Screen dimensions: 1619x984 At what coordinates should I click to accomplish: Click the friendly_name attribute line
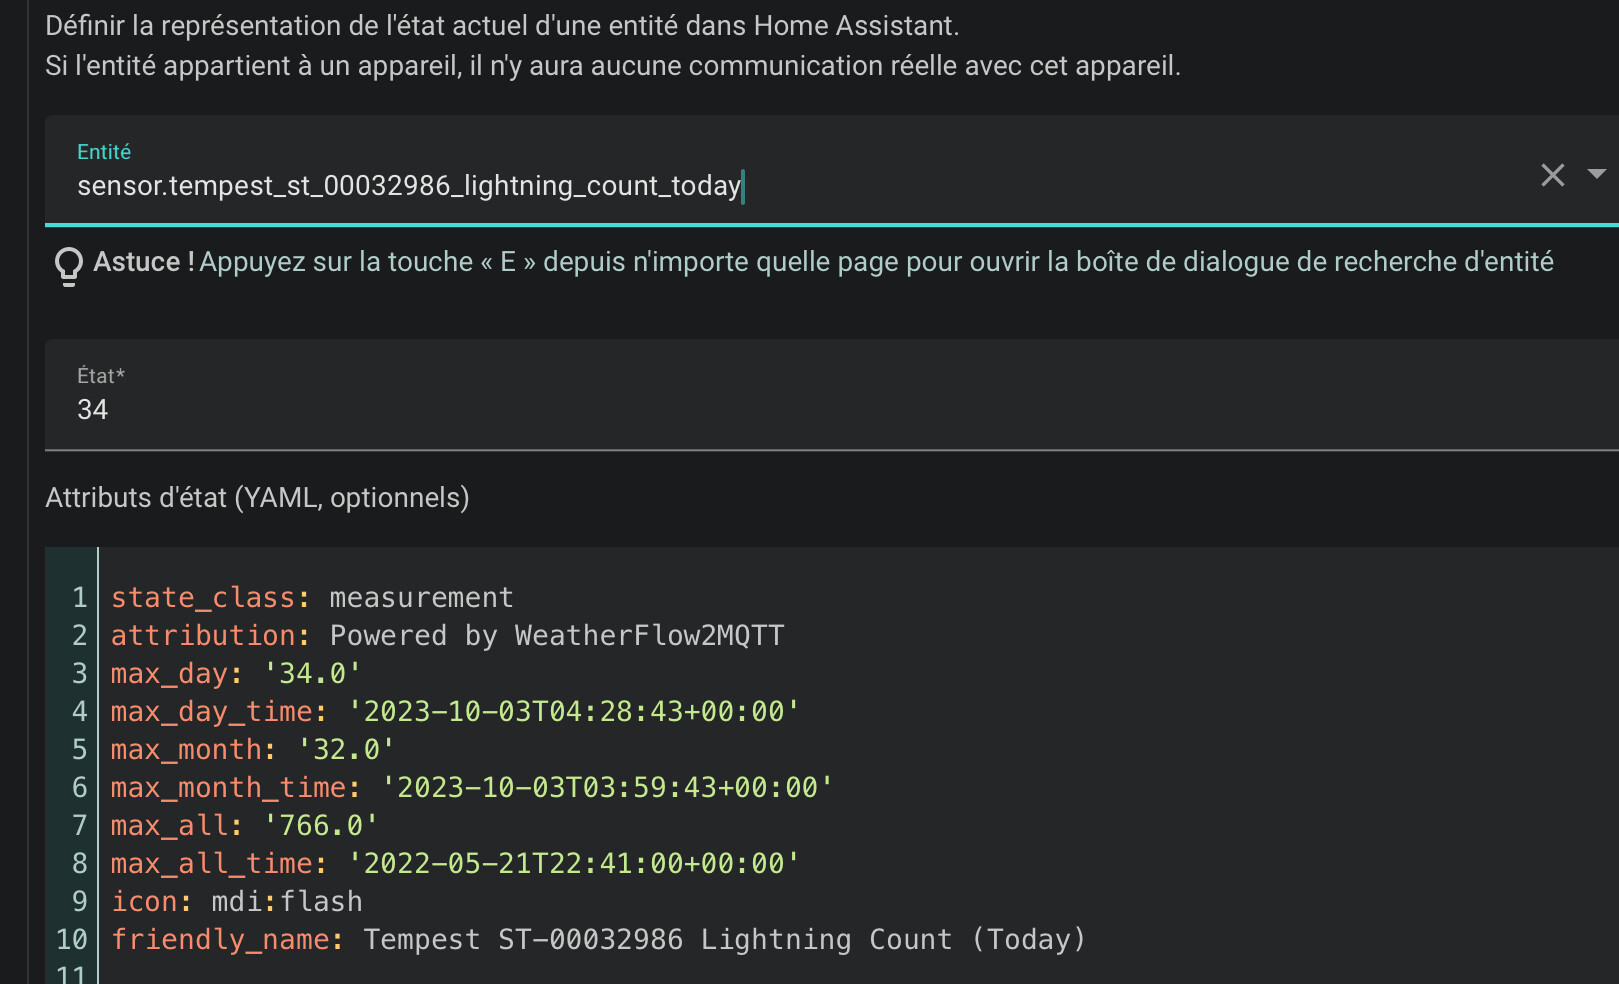pyautogui.click(x=598, y=939)
